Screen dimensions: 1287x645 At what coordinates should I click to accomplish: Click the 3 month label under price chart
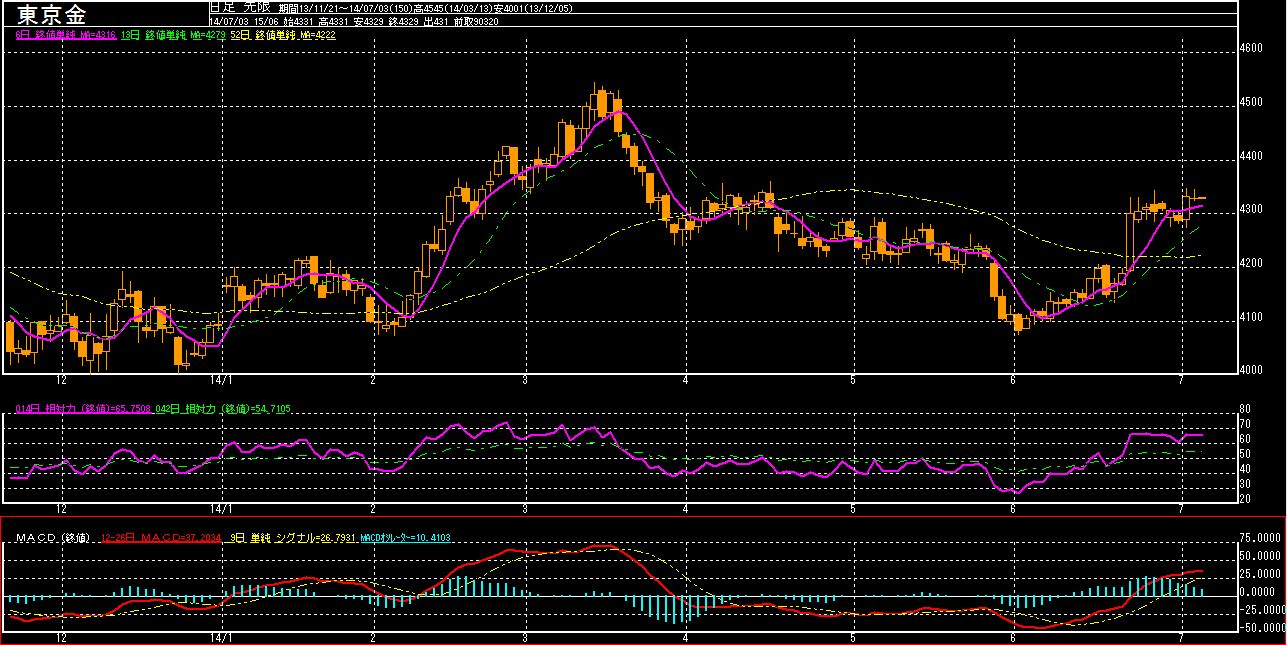point(525,380)
